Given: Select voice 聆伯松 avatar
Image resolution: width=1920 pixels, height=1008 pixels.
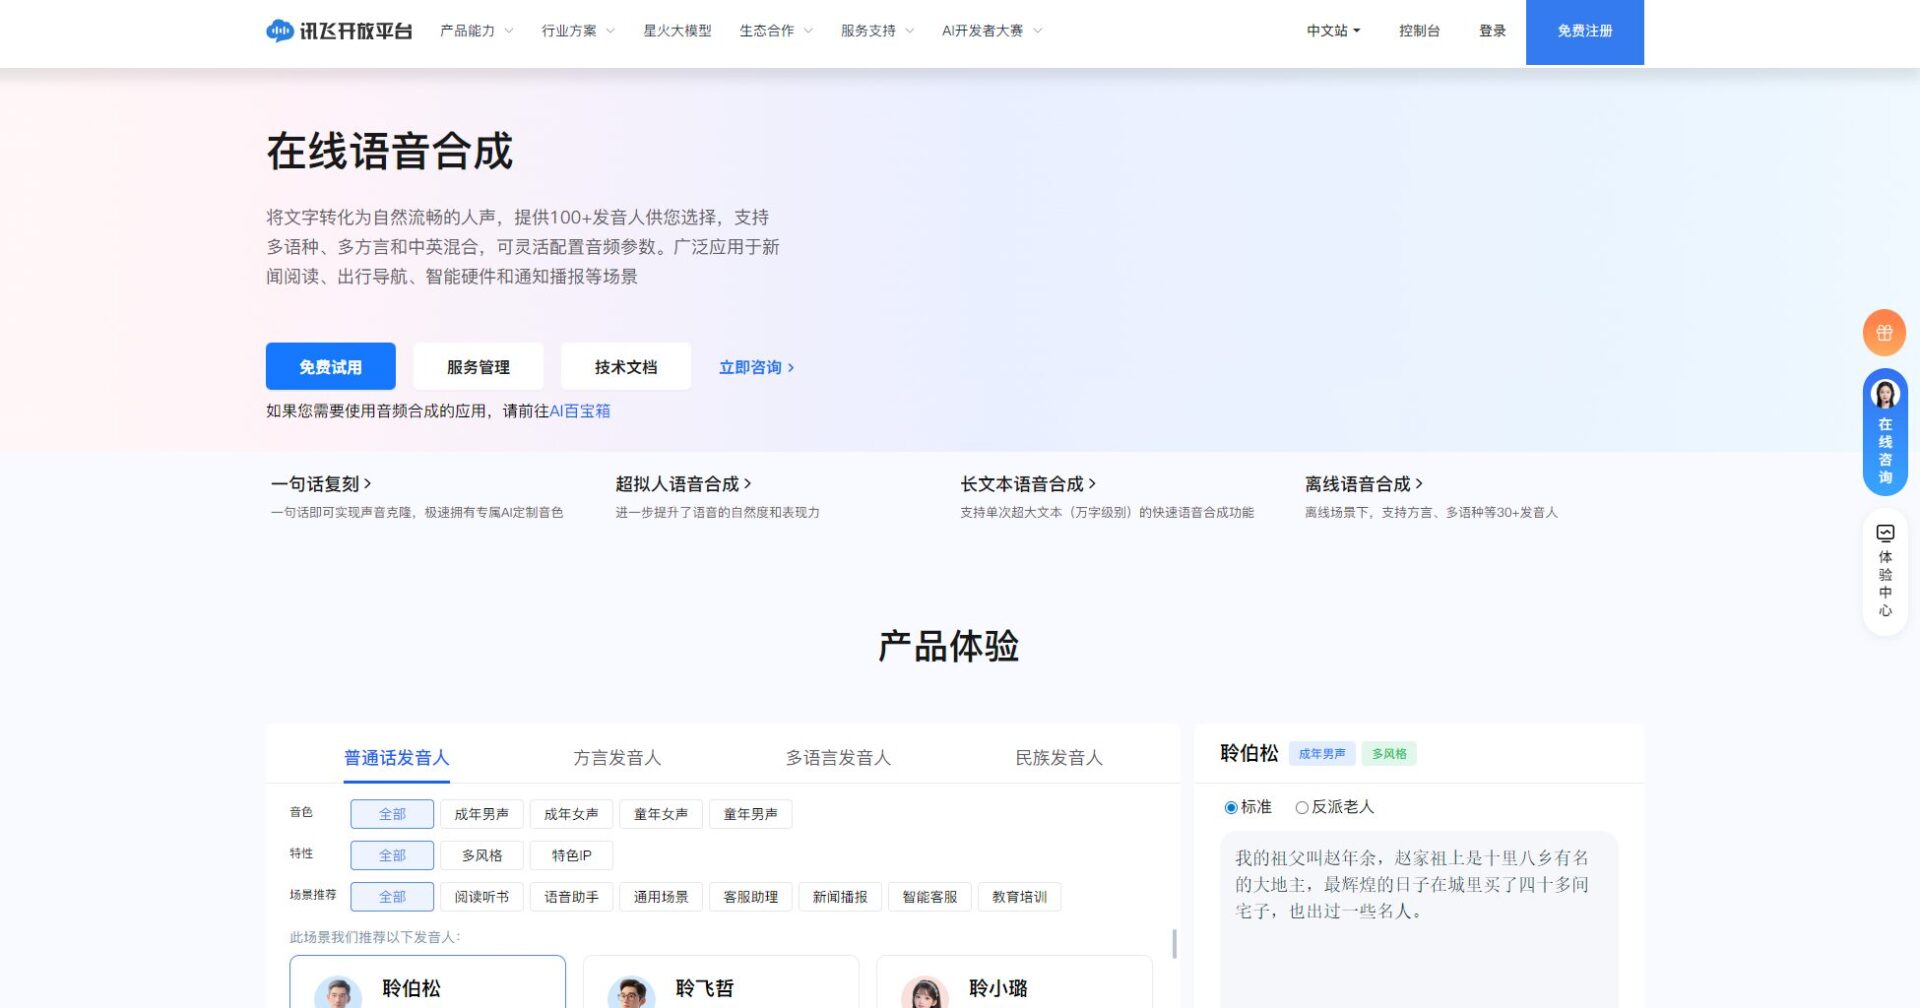Looking at the screenshot, I should tap(340, 993).
